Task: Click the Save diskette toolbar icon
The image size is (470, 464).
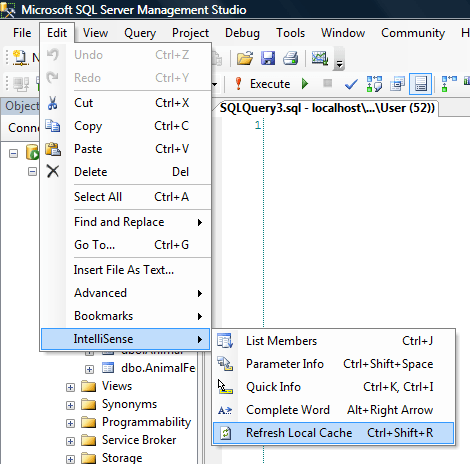Action: pyautogui.click(x=268, y=58)
